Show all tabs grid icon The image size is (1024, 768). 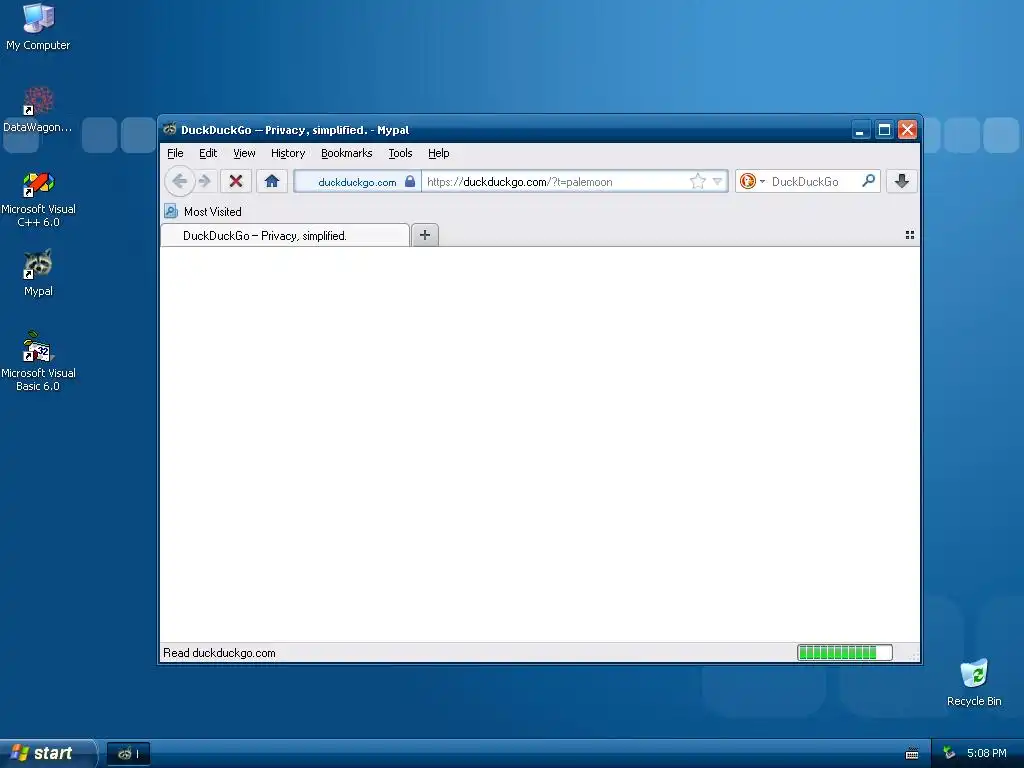[910, 235]
